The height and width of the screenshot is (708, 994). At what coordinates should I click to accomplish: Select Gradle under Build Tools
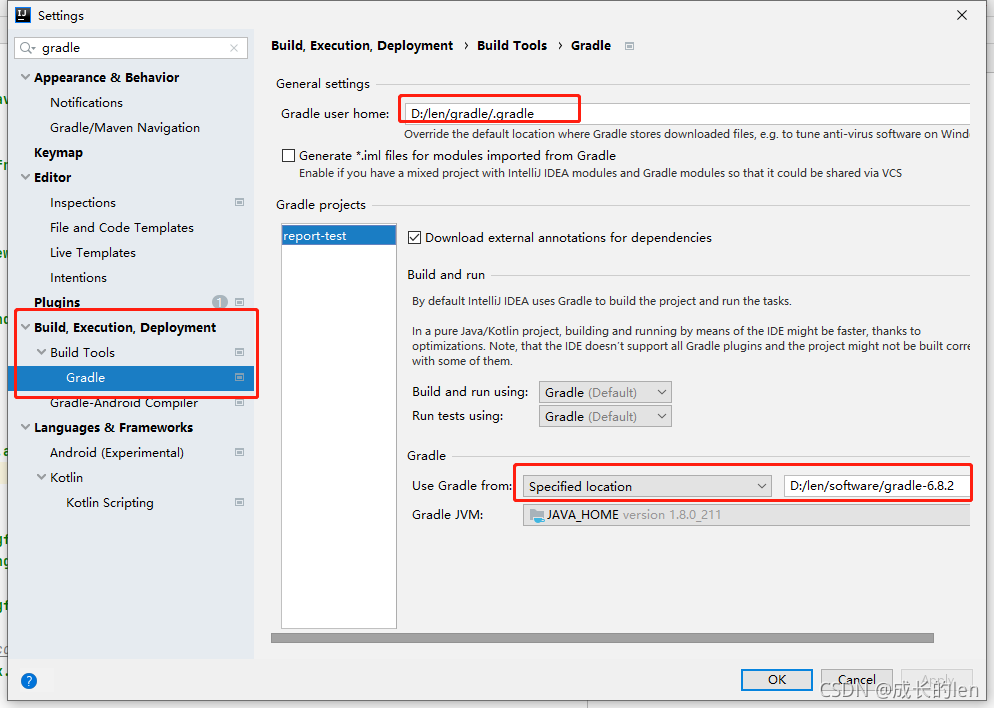pos(86,378)
